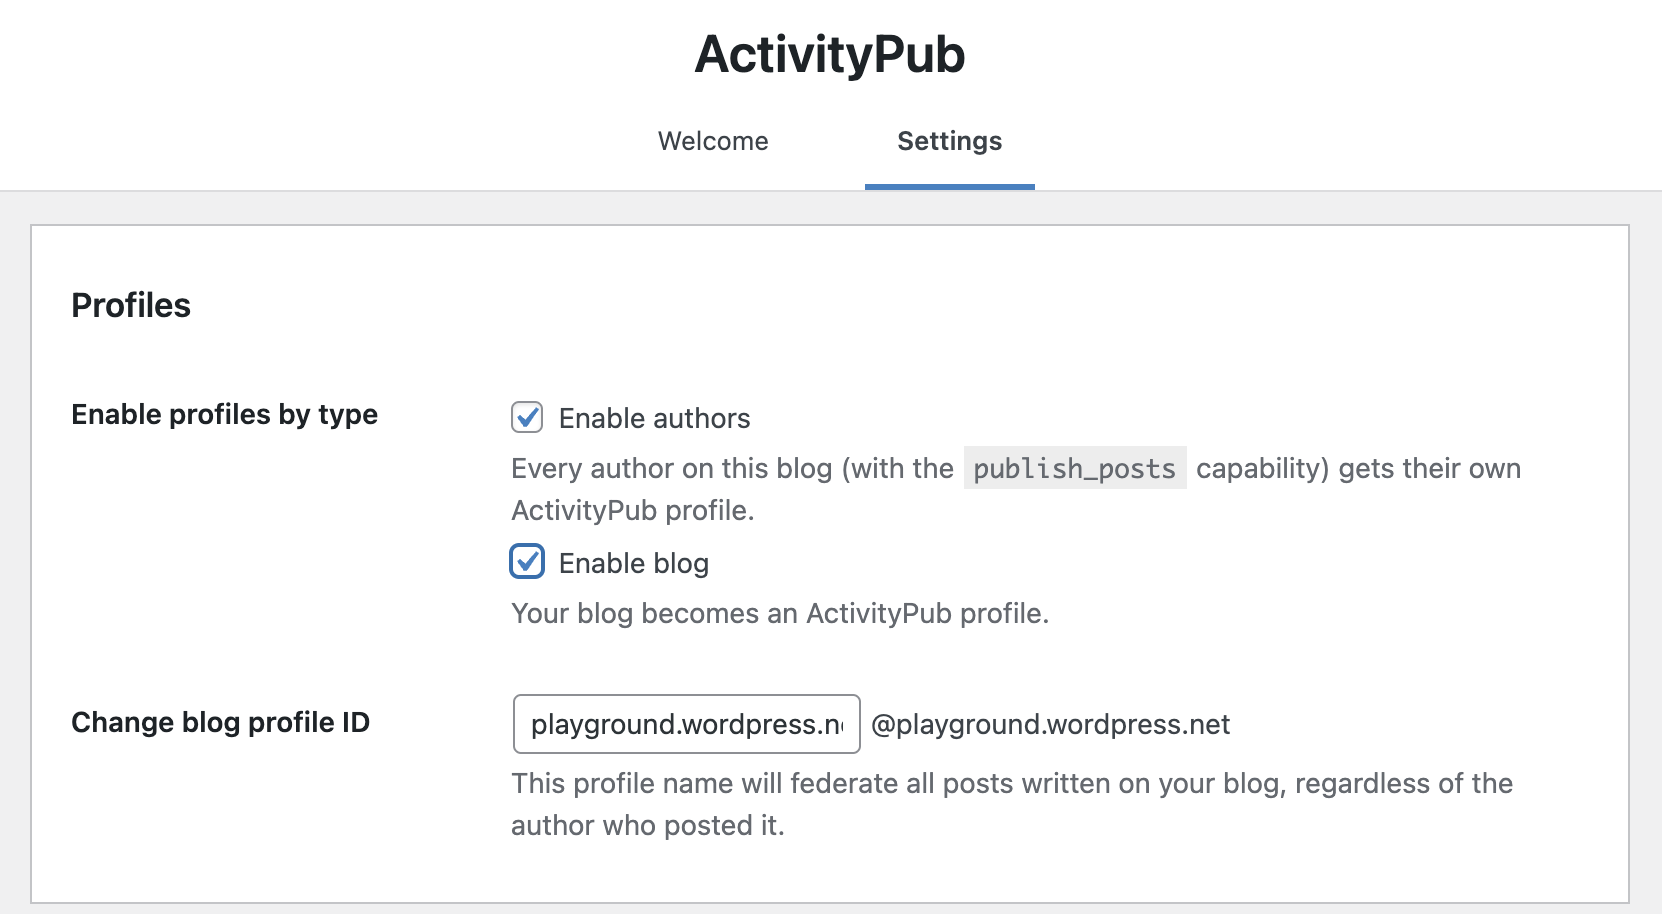
Task: Click the 'Change blog profile ID' label
Action: click(x=220, y=722)
